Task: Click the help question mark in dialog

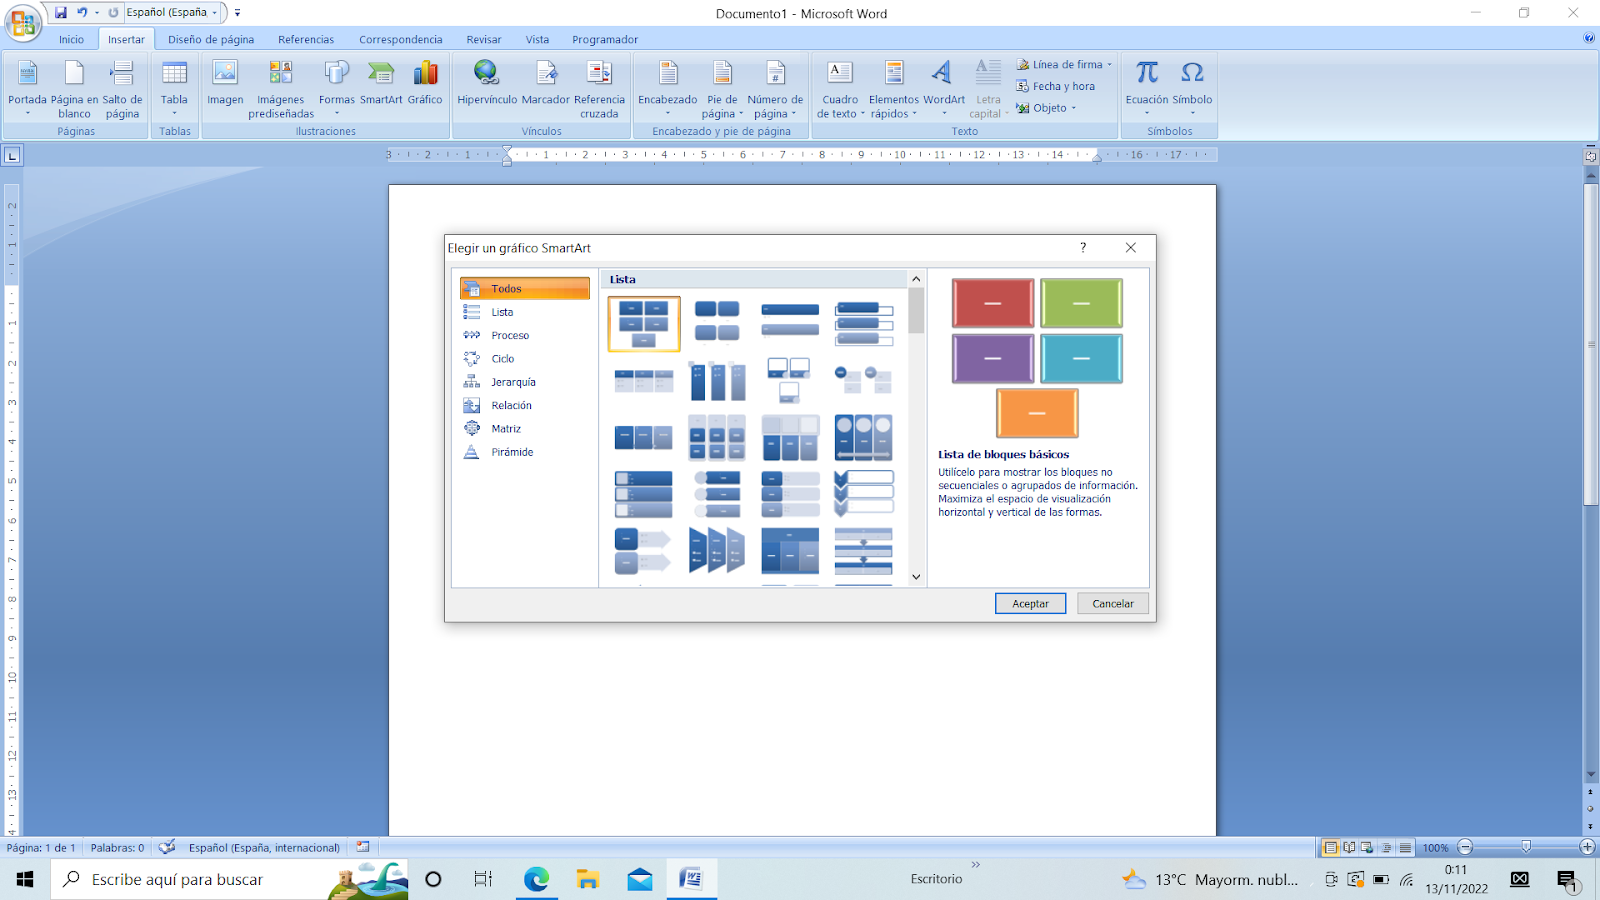Action: (x=1083, y=248)
